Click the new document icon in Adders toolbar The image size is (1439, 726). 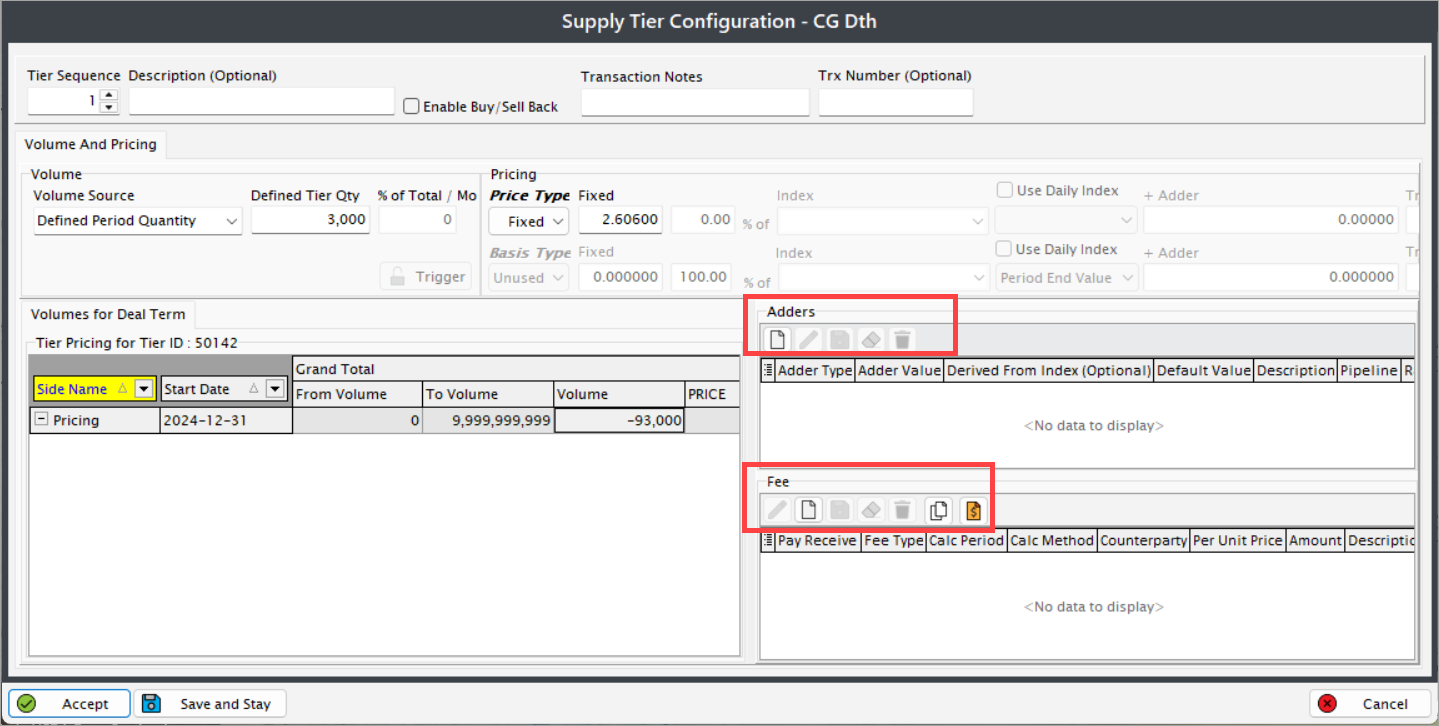(x=776, y=339)
